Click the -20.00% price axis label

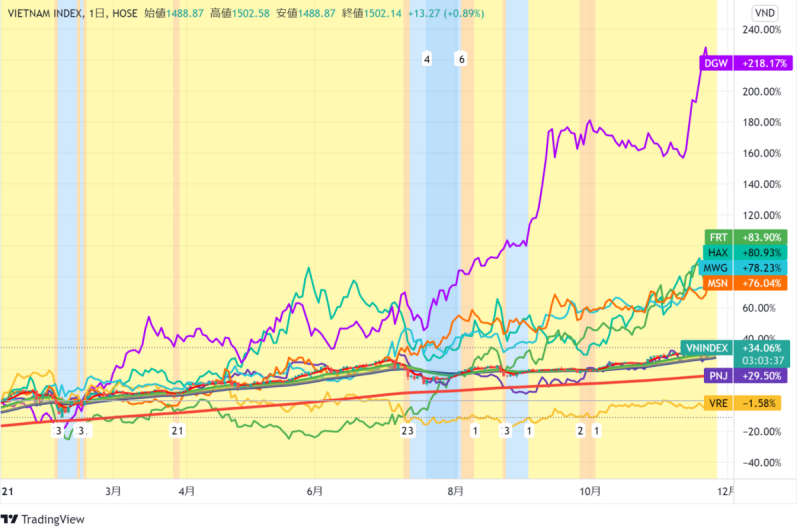[761, 432]
